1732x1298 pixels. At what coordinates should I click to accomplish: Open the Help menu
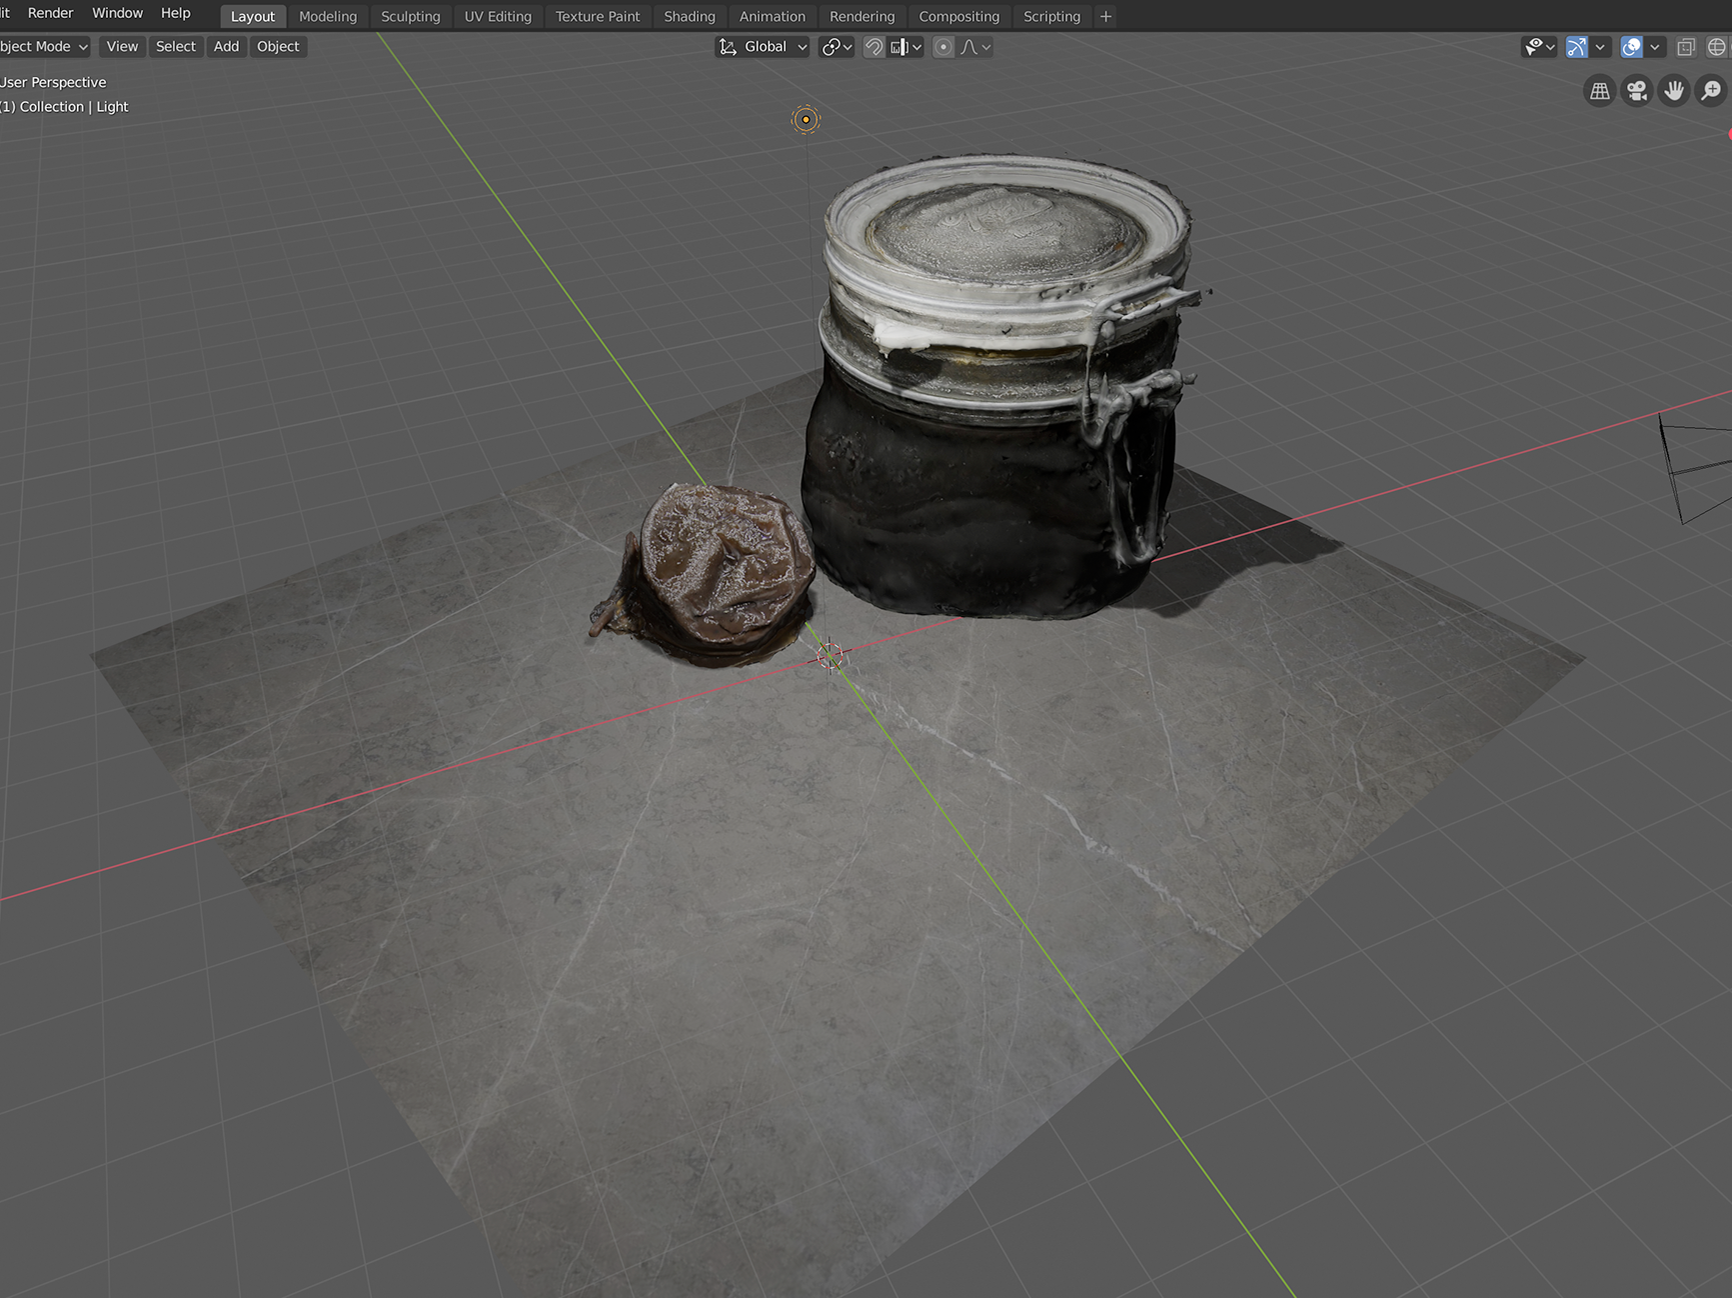(x=176, y=13)
